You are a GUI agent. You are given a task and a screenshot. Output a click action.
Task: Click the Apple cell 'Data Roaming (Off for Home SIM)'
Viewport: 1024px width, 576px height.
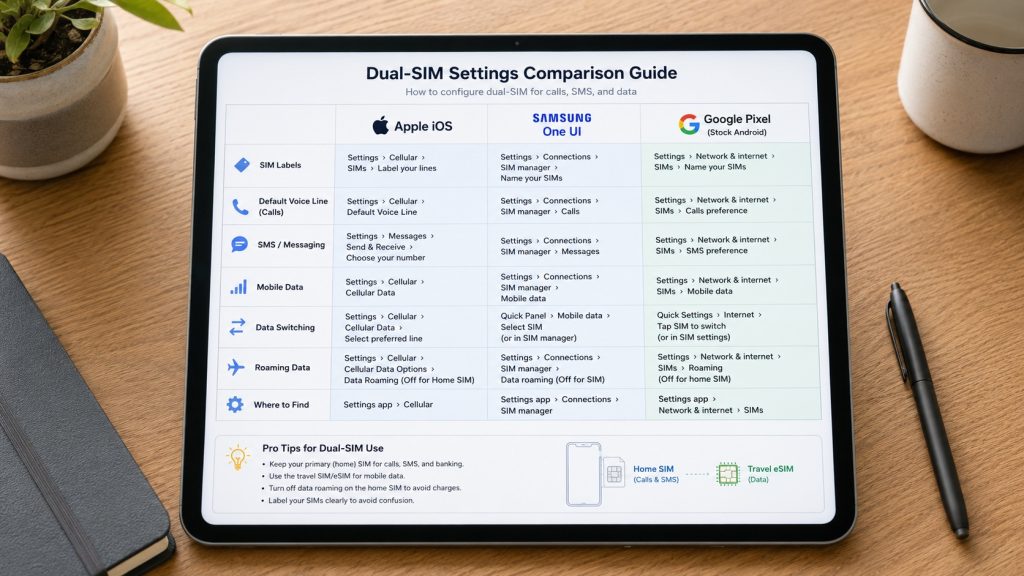(x=409, y=380)
